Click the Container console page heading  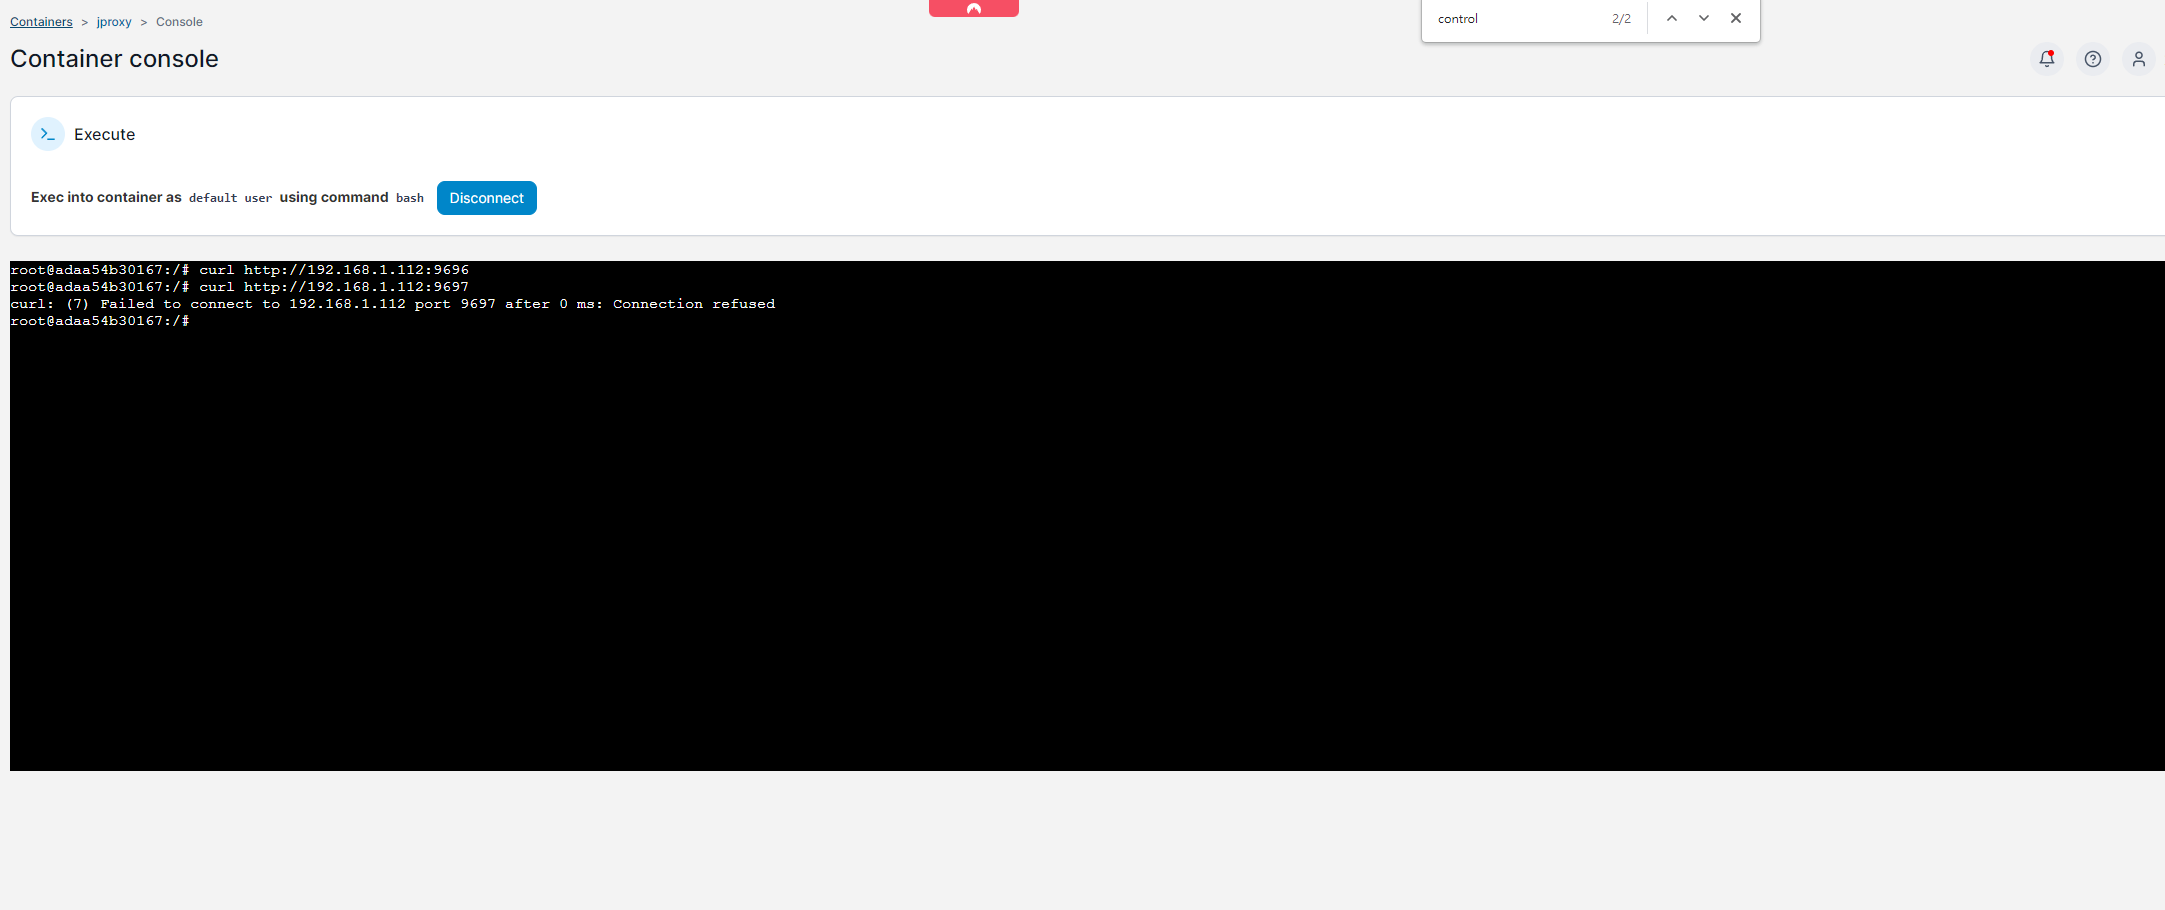coord(113,58)
